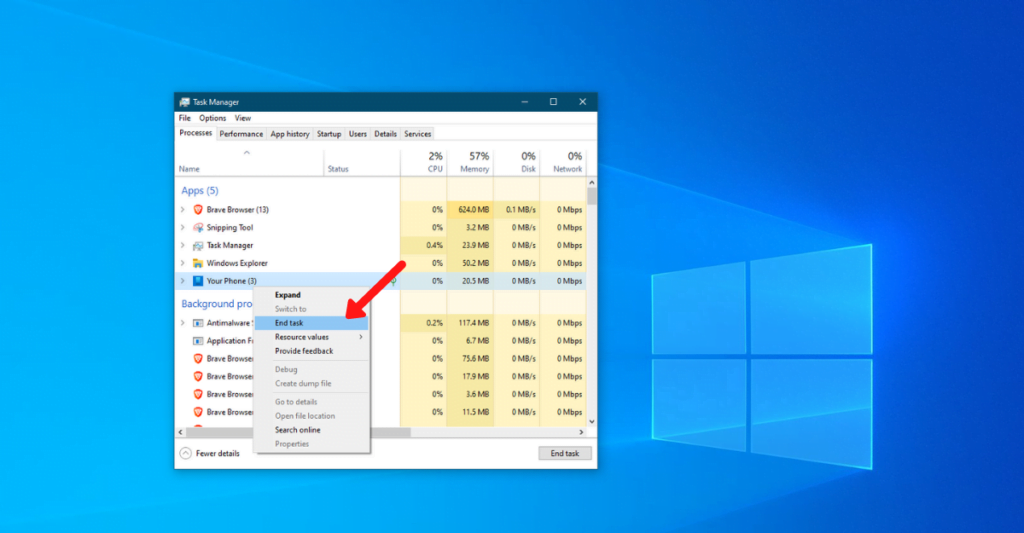Click the vertical scrollbar thumb

(x=592, y=197)
